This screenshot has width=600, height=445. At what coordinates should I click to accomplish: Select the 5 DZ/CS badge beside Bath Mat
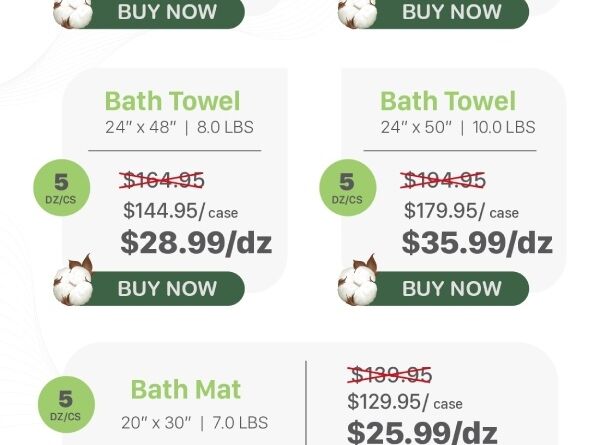[66, 406]
